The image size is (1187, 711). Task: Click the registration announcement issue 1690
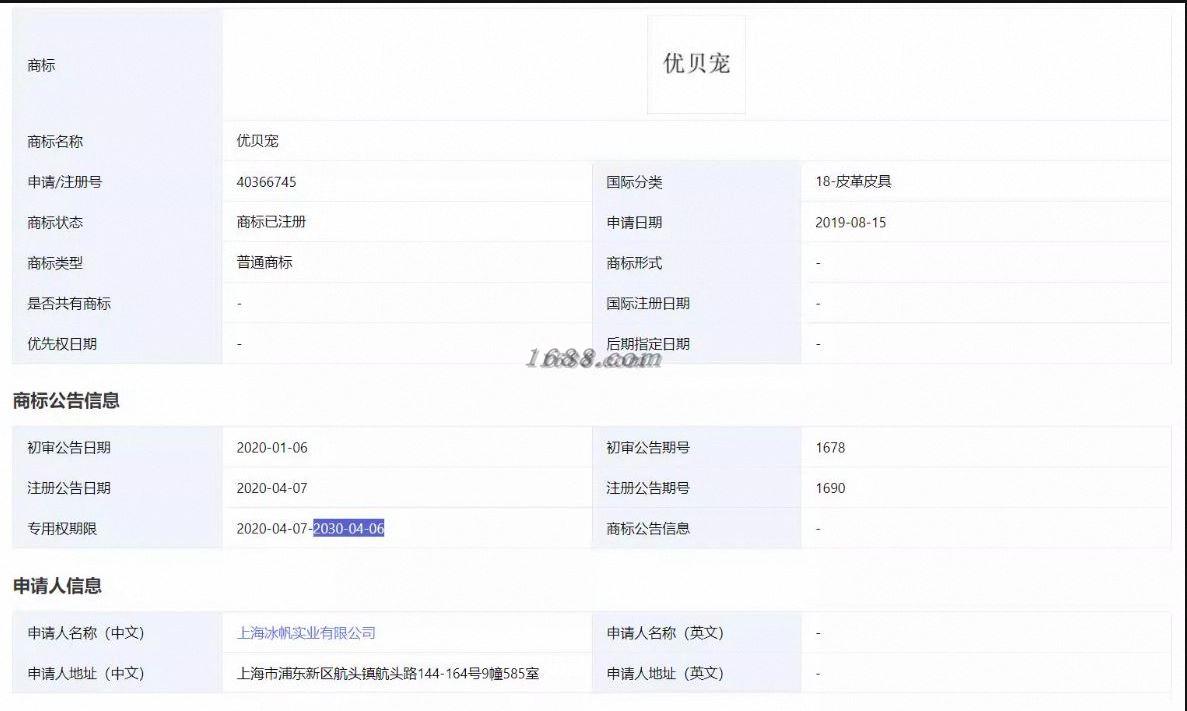point(830,488)
